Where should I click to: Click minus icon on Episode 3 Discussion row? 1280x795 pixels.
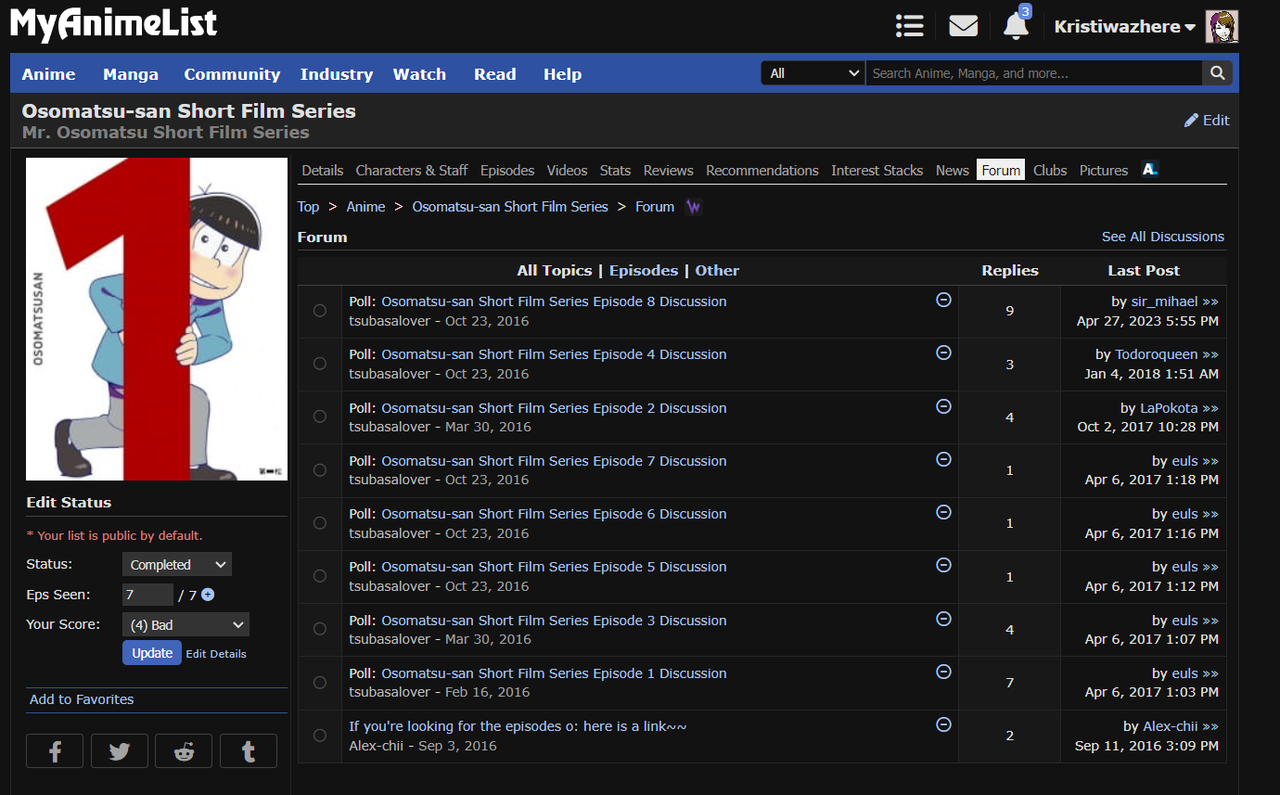pos(943,619)
